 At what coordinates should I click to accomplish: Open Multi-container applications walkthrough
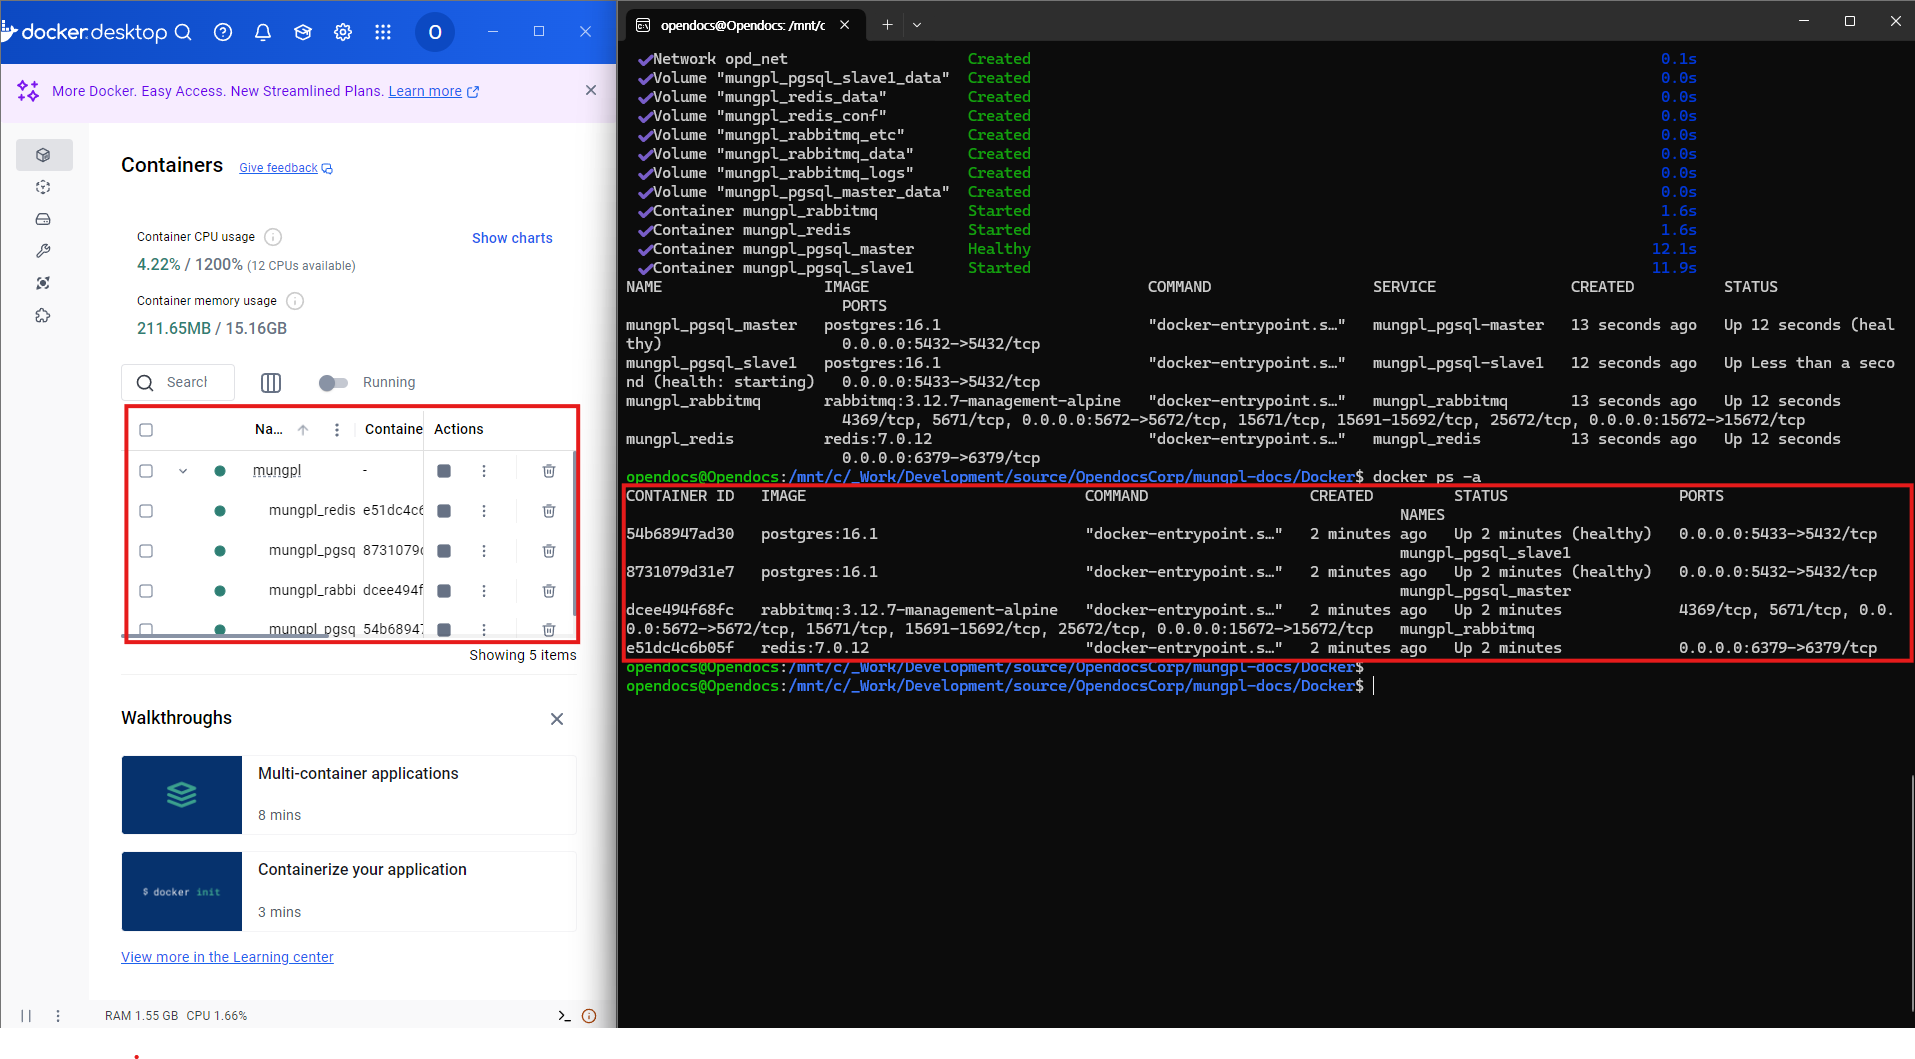point(349,795)
